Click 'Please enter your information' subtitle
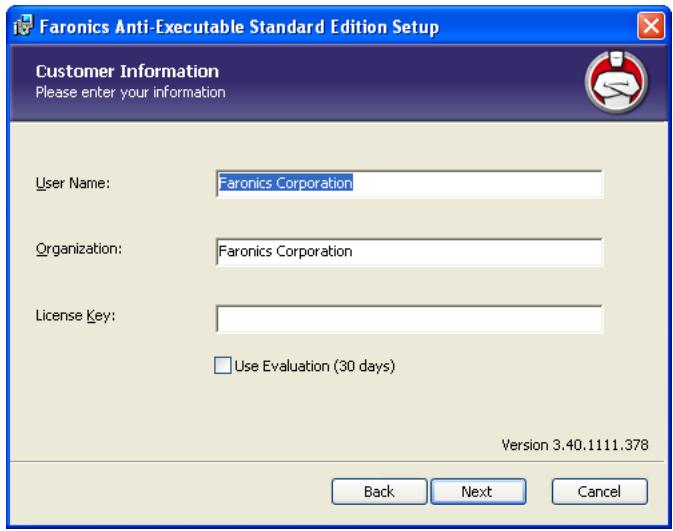Image resolution: width=673 pixels, height=531 pixels. [x=130, y=92]
